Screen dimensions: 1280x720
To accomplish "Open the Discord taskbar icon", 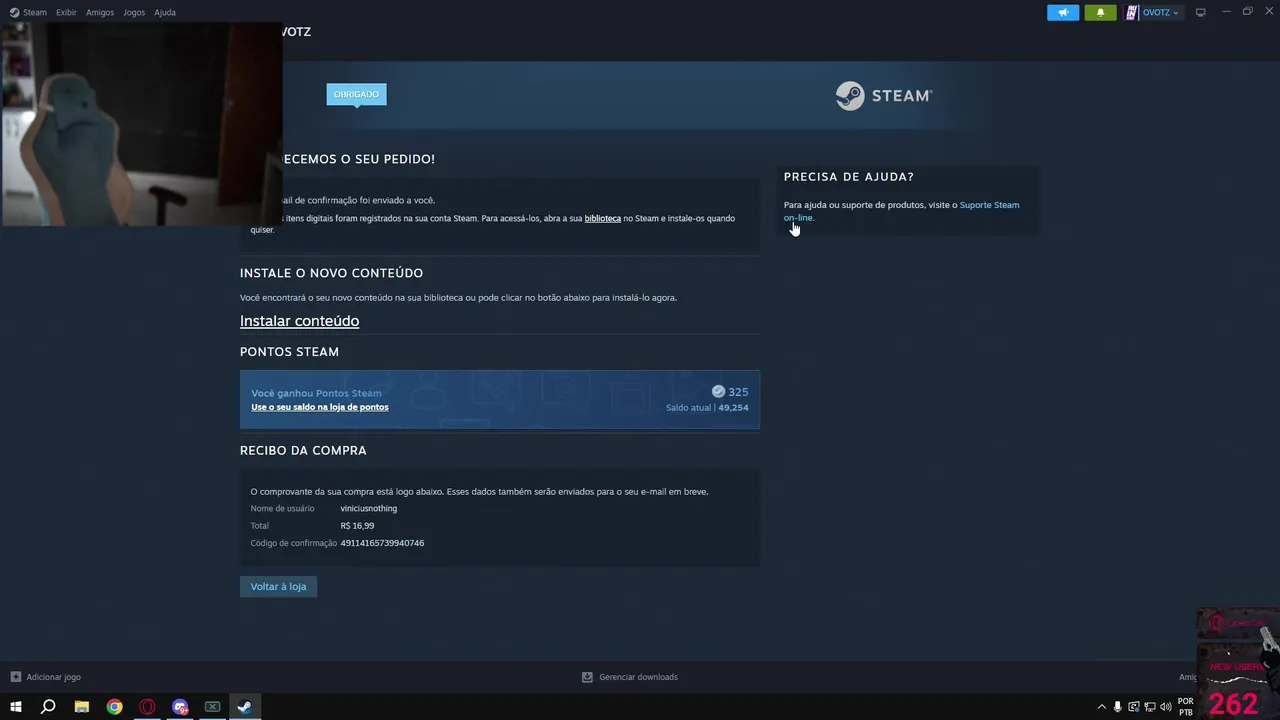I will pyautogui.click(x=180, y=707).
